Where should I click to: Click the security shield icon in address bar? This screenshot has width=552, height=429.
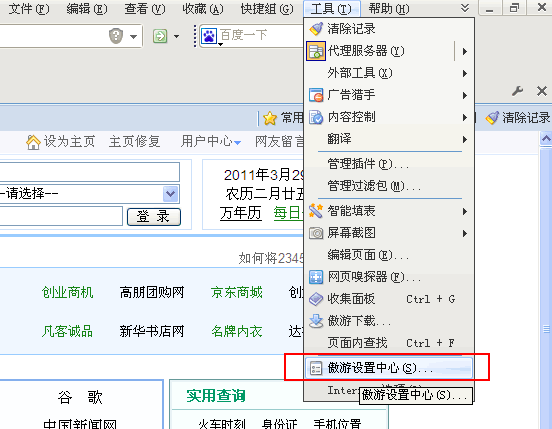point(116,36)
